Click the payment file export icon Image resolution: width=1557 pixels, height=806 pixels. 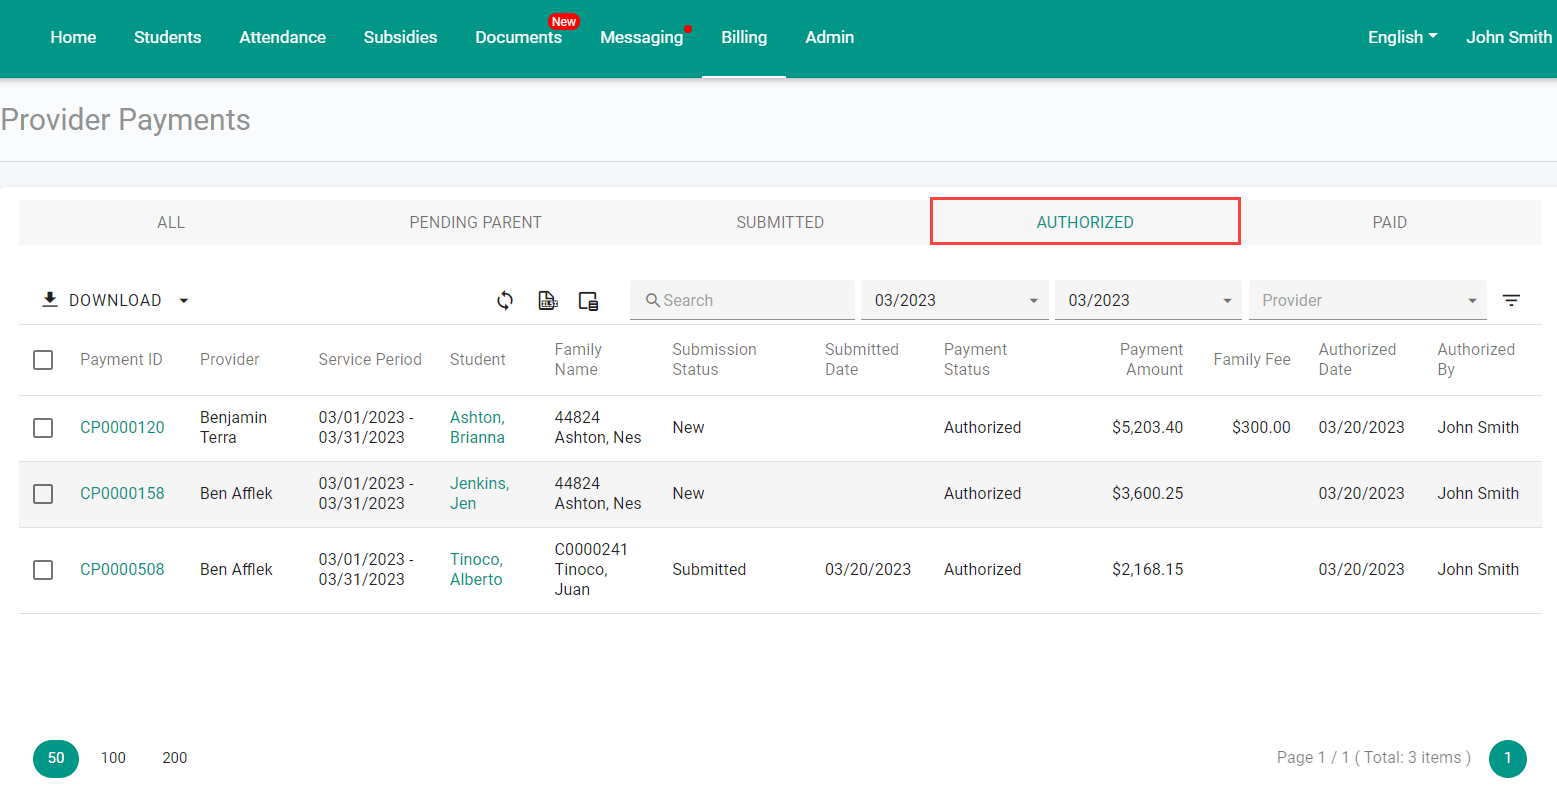click(548, 300)
